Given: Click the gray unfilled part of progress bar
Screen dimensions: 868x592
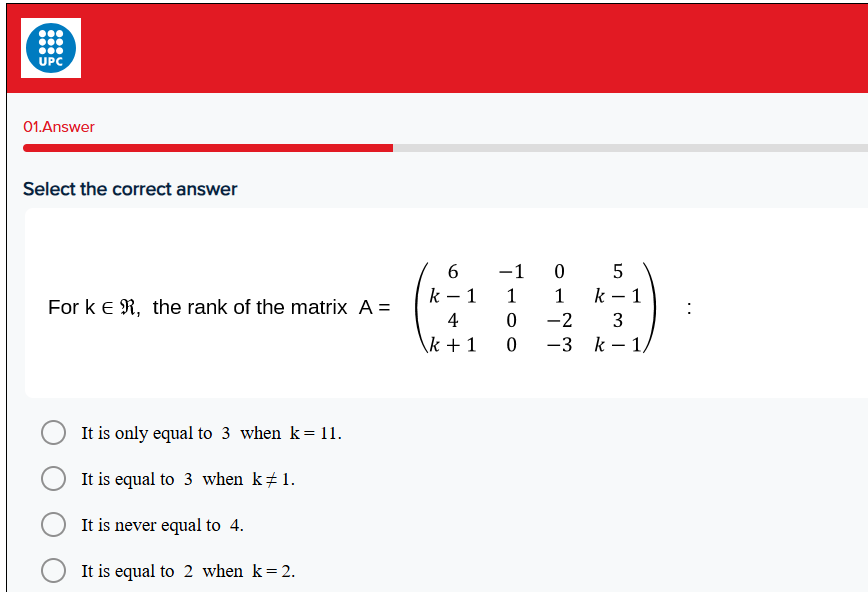Looking at the screenshot, I should (630, 148).
